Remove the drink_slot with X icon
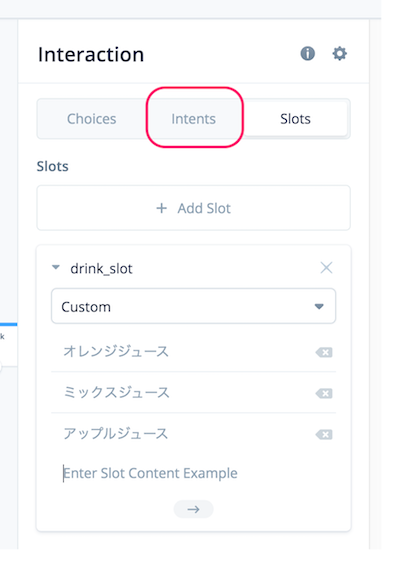Viewport: 400px width, 568px height. point(326,268)
